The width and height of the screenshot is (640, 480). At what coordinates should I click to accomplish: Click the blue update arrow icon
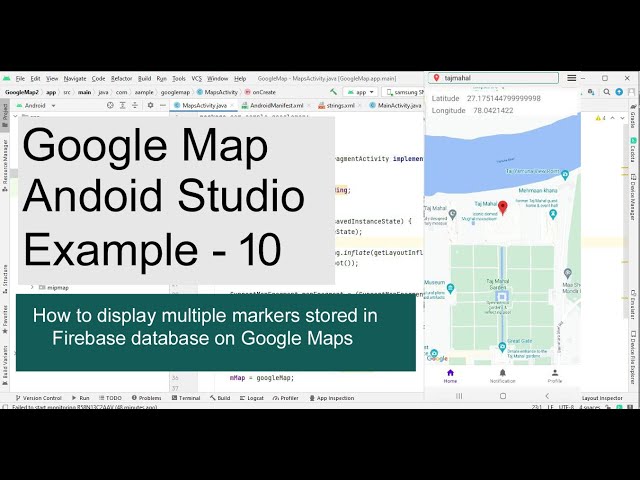click(x=619, y=92)
